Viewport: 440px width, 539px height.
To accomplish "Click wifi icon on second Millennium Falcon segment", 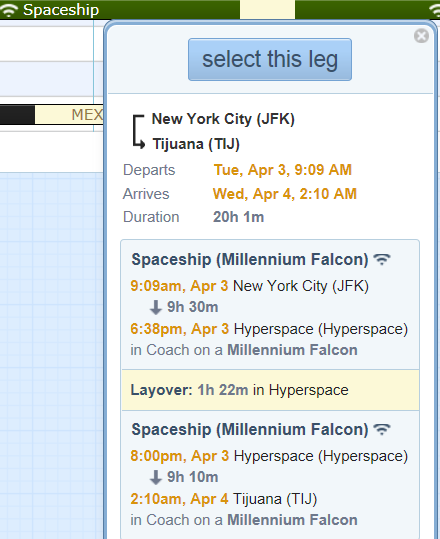I will point(382,429).
